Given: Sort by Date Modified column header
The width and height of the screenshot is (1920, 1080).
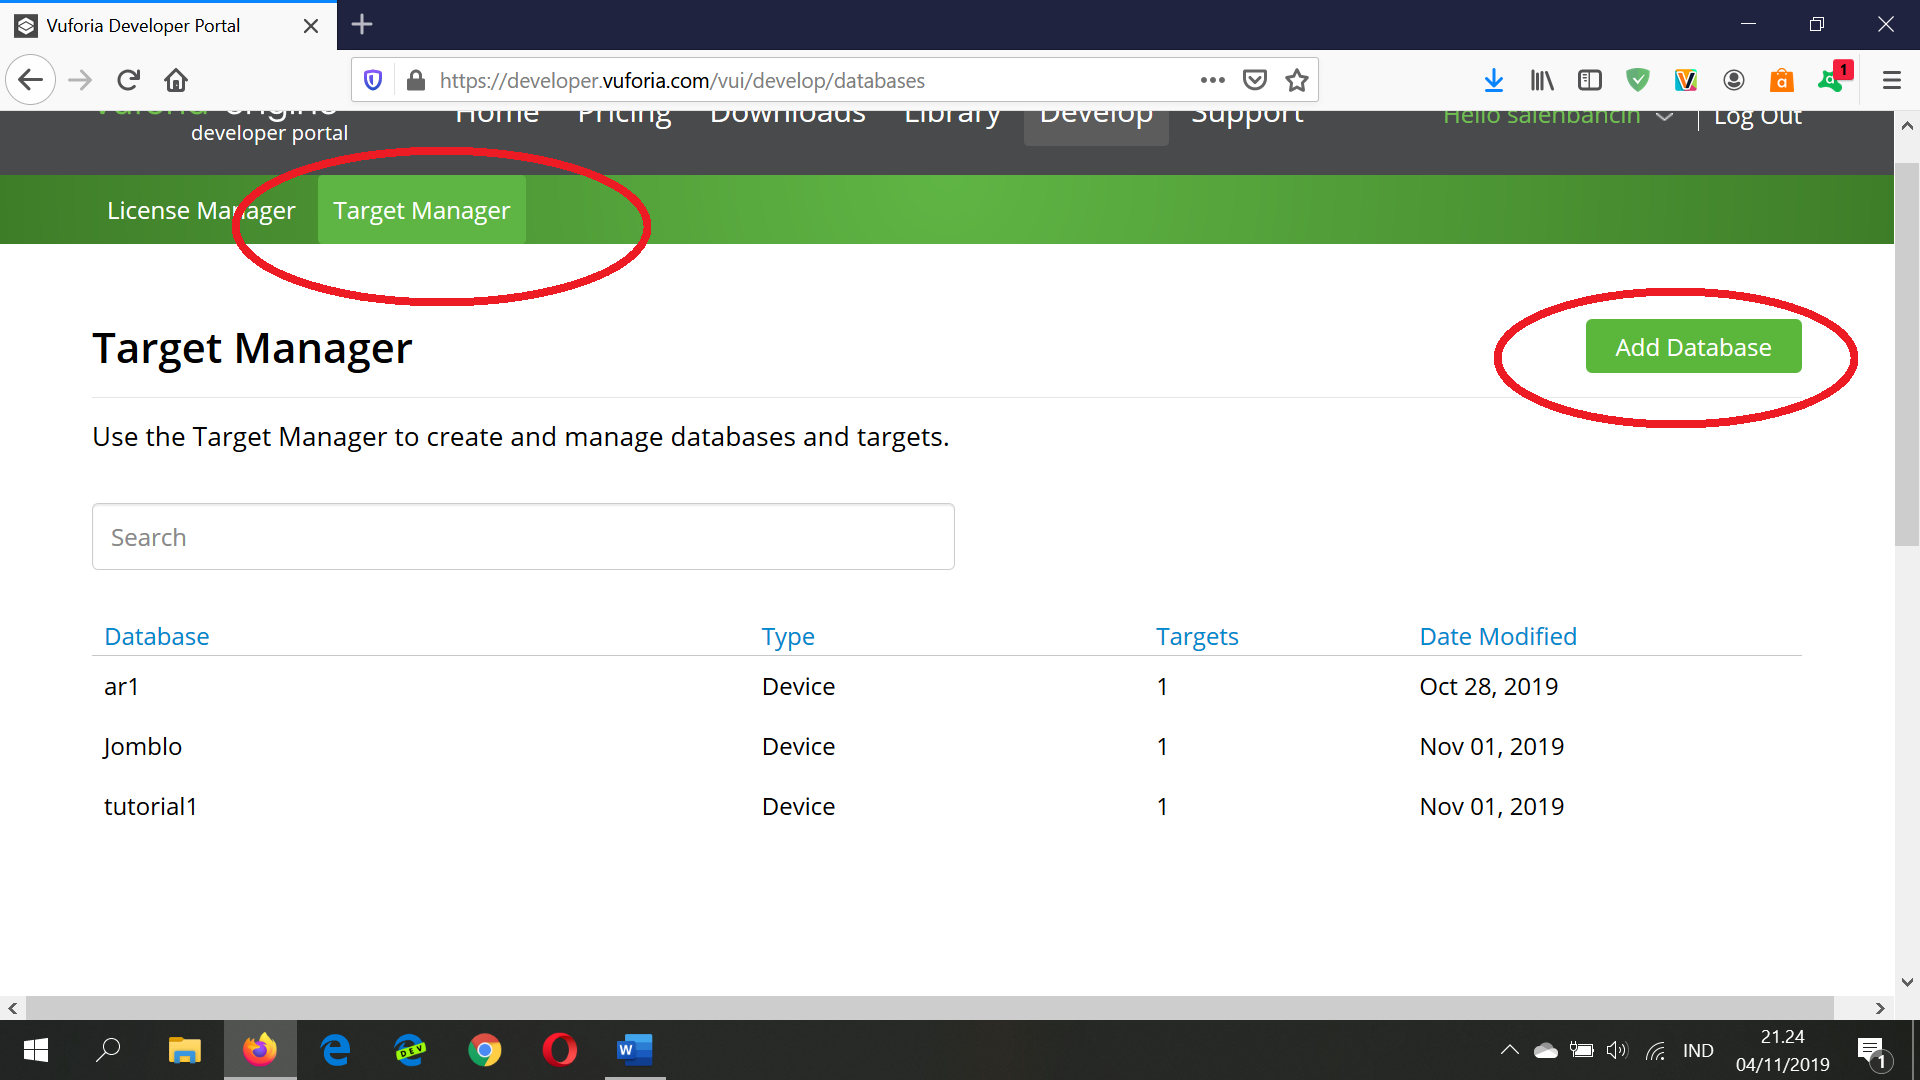Looking at the screenshot, I should 1498,636.
